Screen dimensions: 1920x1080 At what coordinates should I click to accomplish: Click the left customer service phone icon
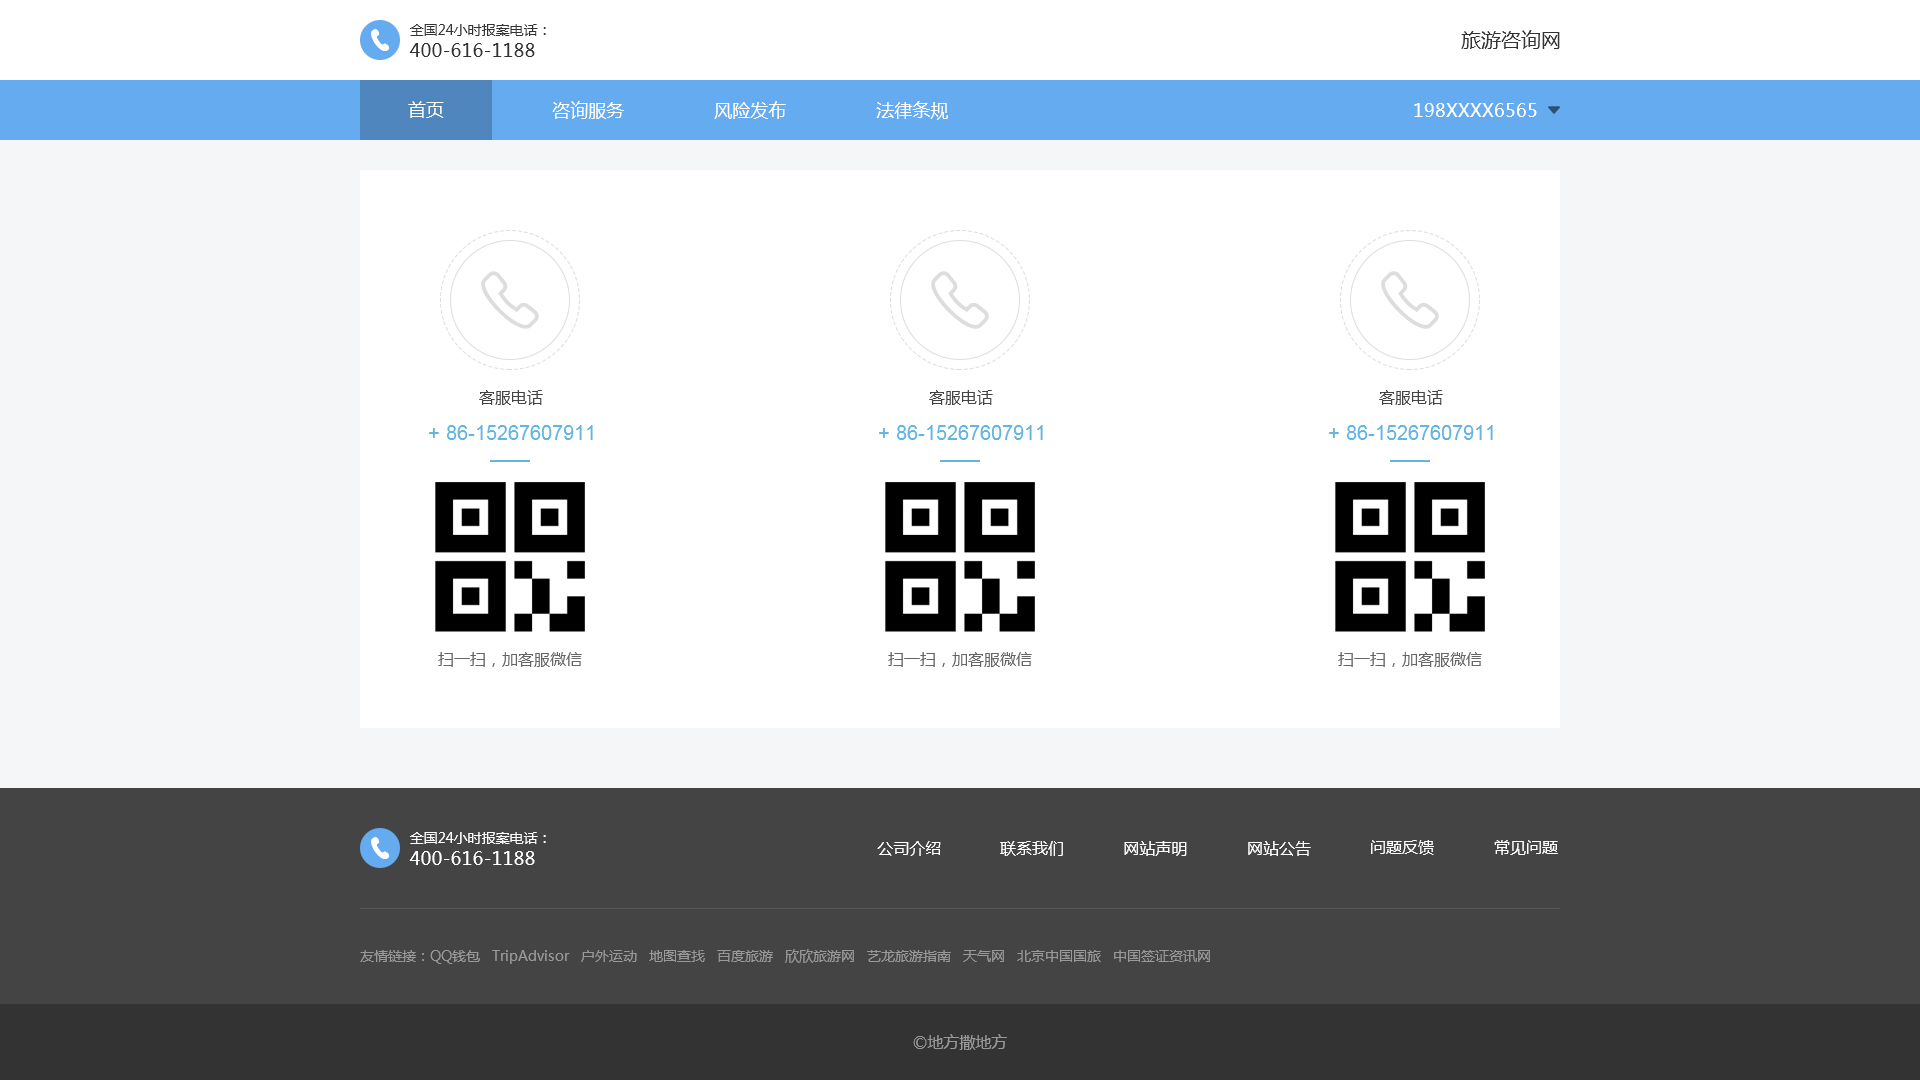[510, 300]
